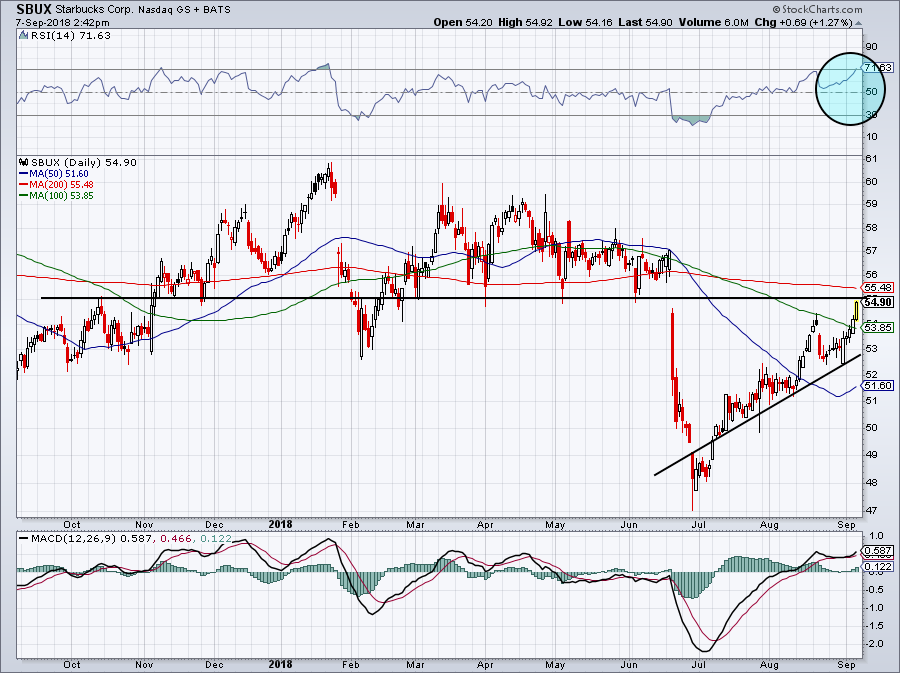The height and width of the screenshot is (673, 900).
Task: Click the blue 51.60 price tag on right axis
Action: coord(877,386)
